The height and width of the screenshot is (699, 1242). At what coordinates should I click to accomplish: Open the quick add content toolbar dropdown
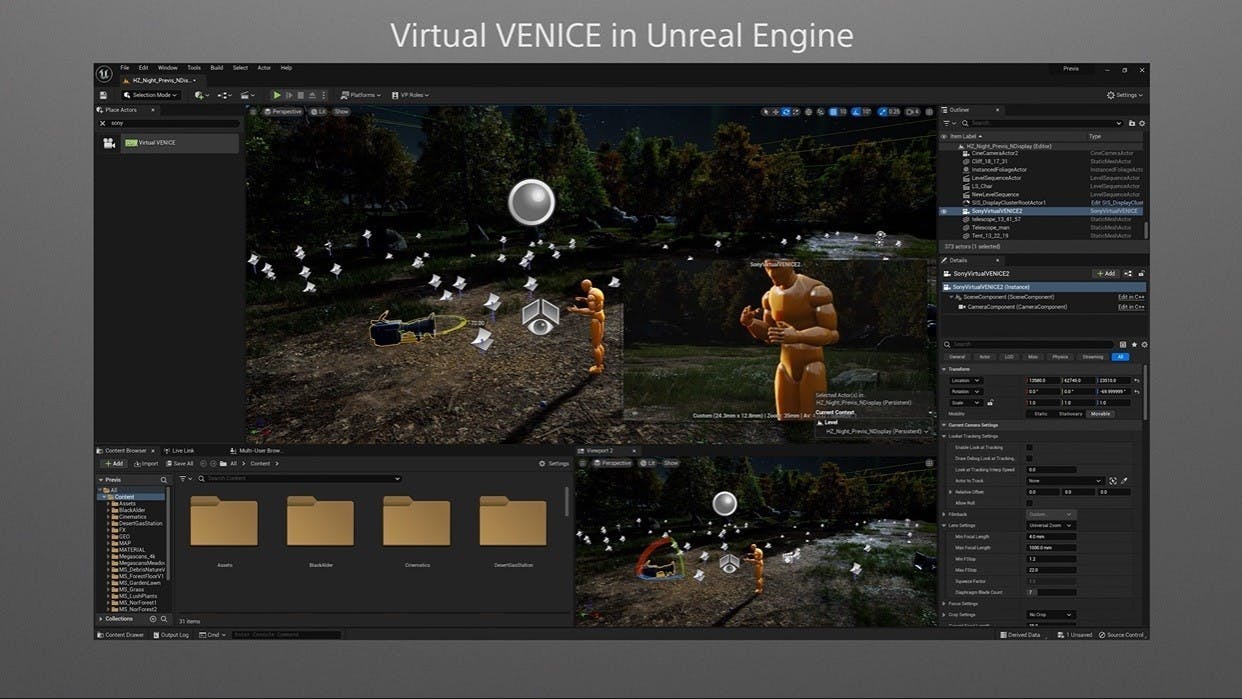pyautogui.click(x=201, y=95)
